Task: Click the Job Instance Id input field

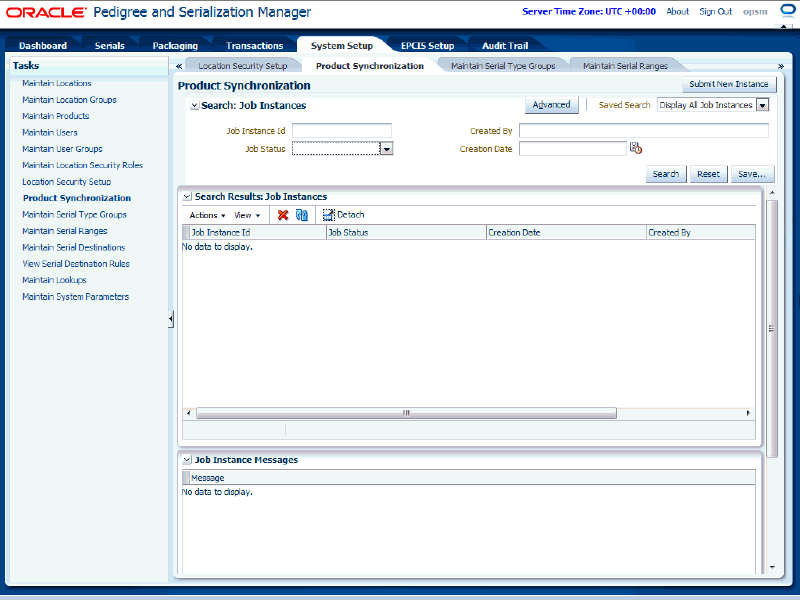Action: tap(342, 131)
